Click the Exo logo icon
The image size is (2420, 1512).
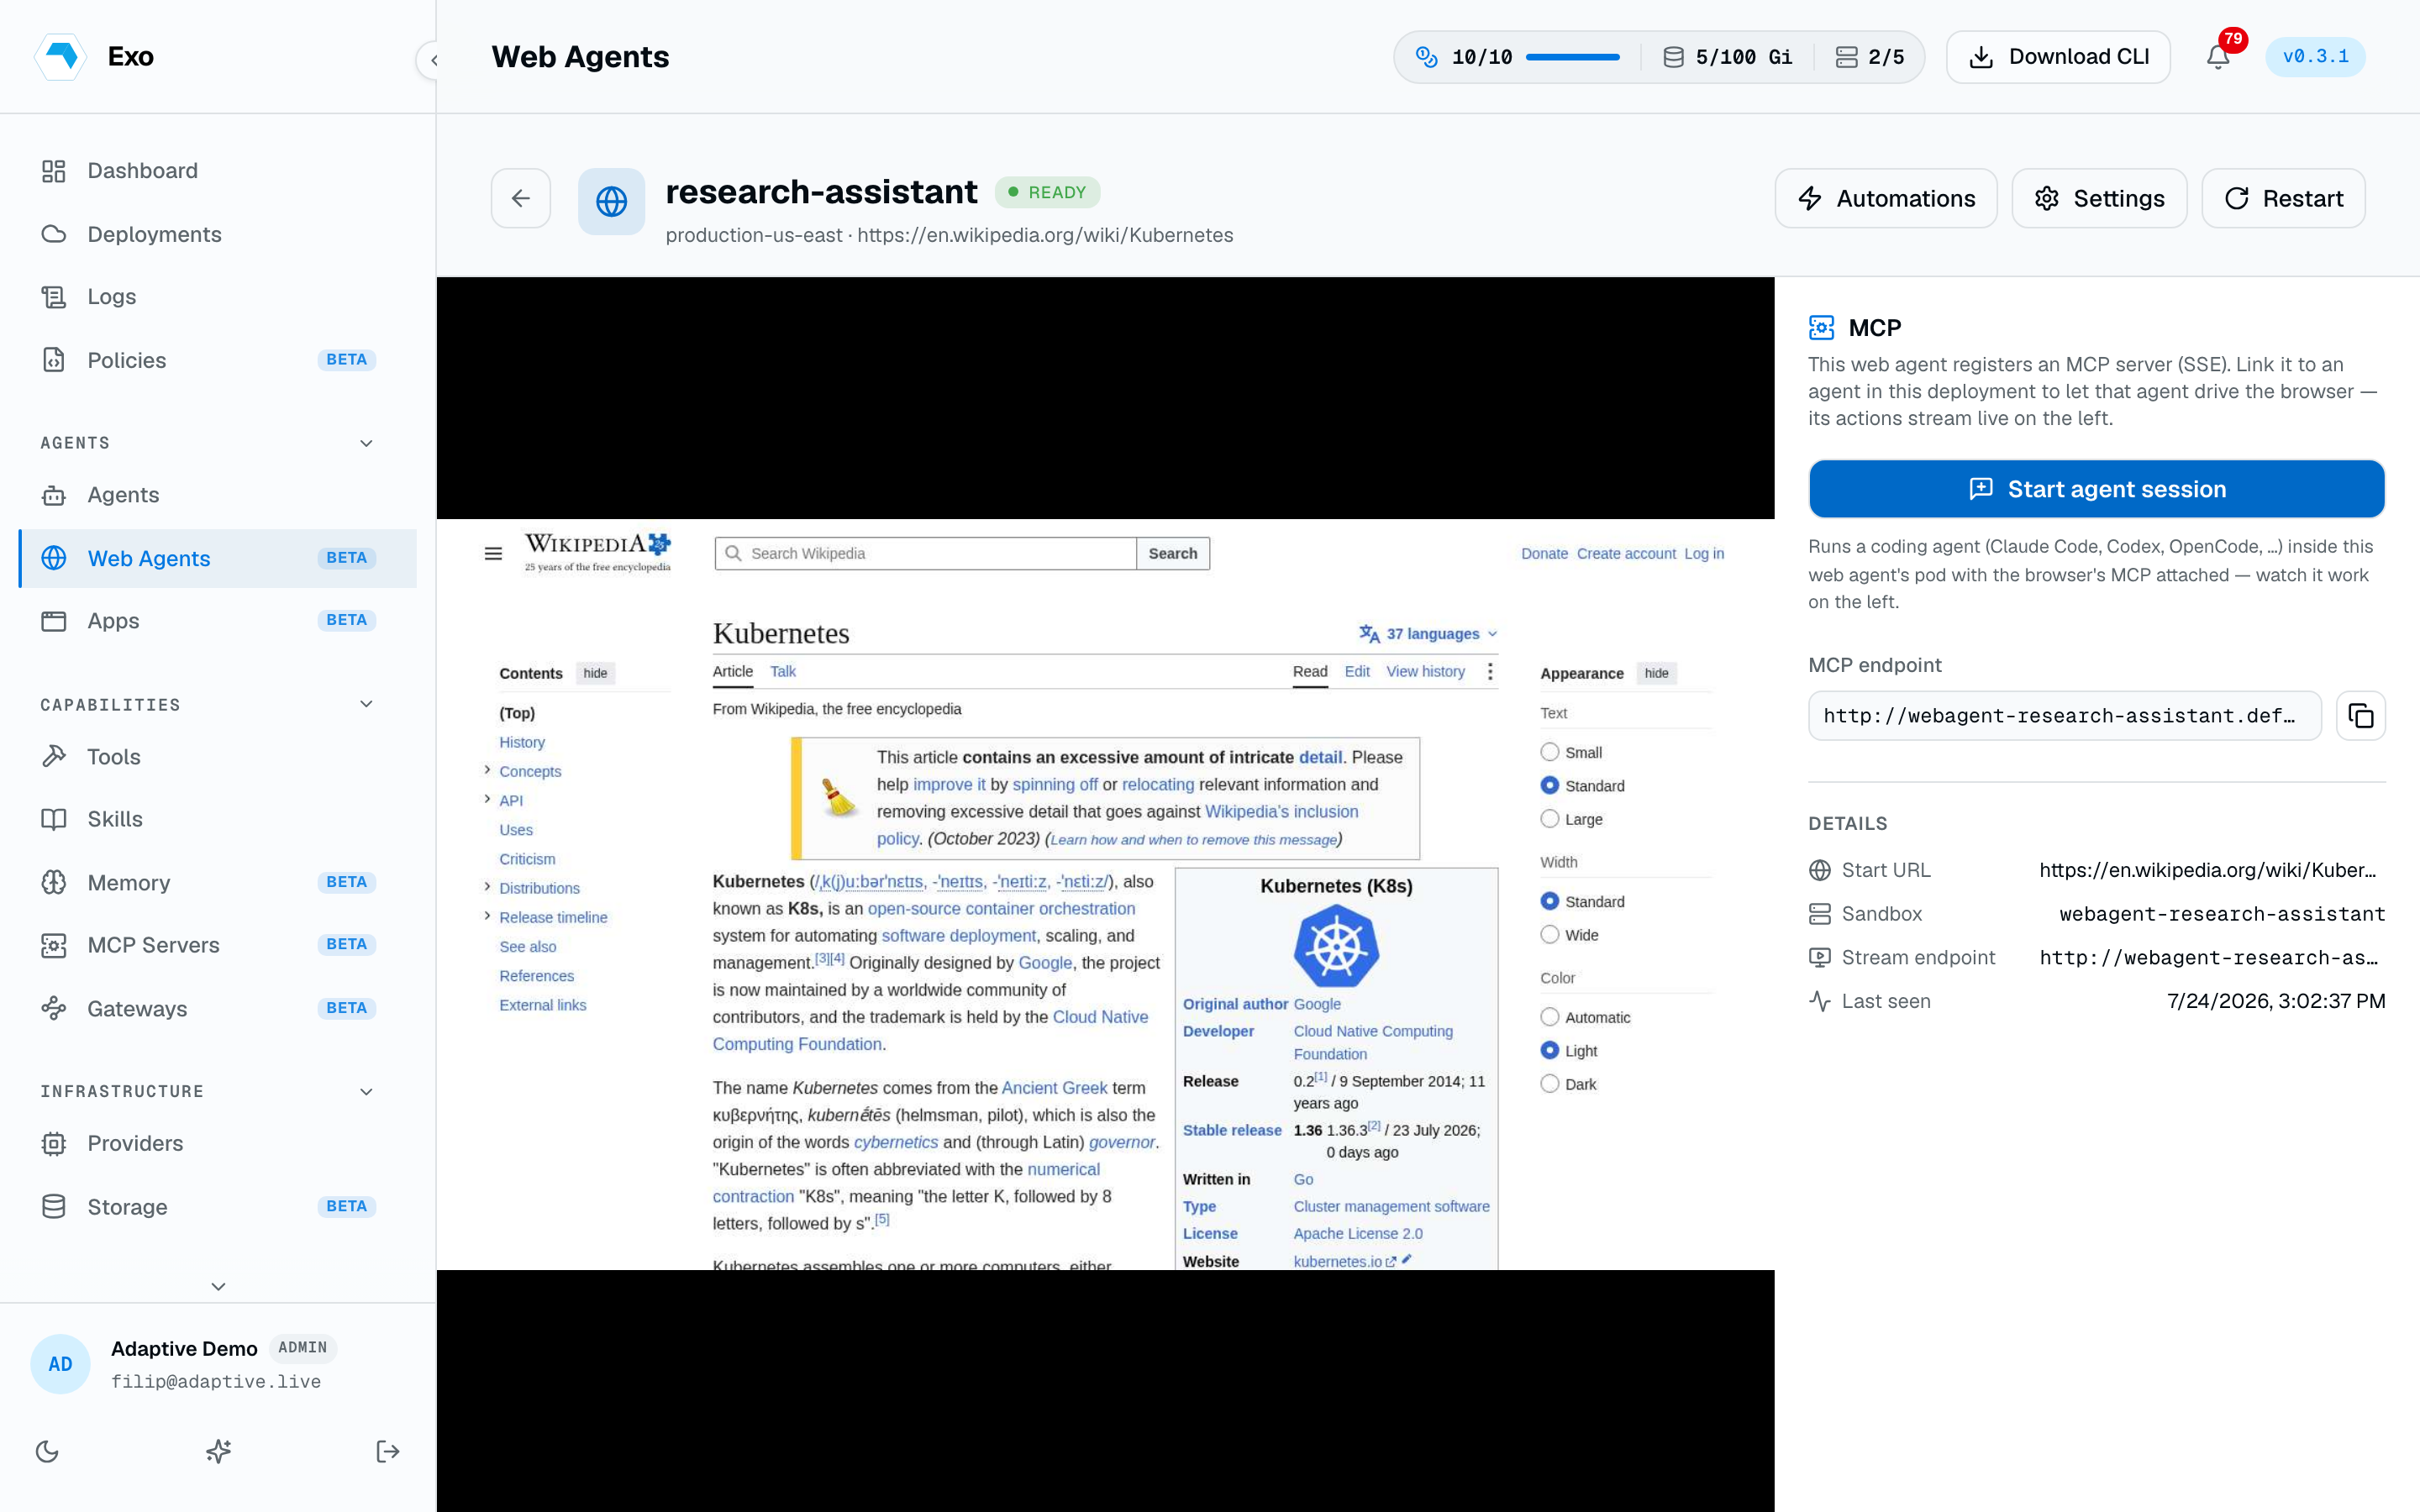tap(60, 56)
